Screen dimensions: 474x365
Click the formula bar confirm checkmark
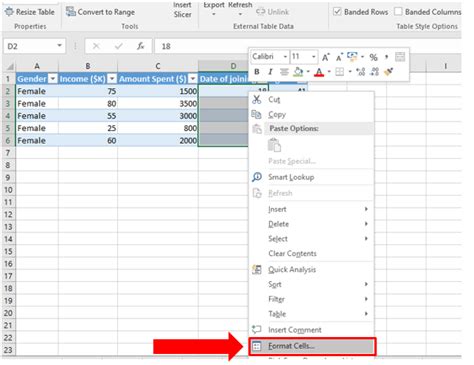pos(118,46)
